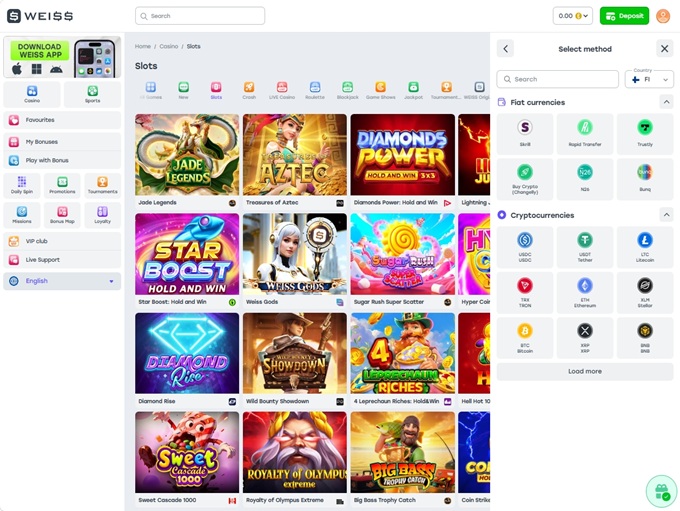Choose XRP cryptocurrency
Viewport: 680px width, 511px height.
pos(585,337)
